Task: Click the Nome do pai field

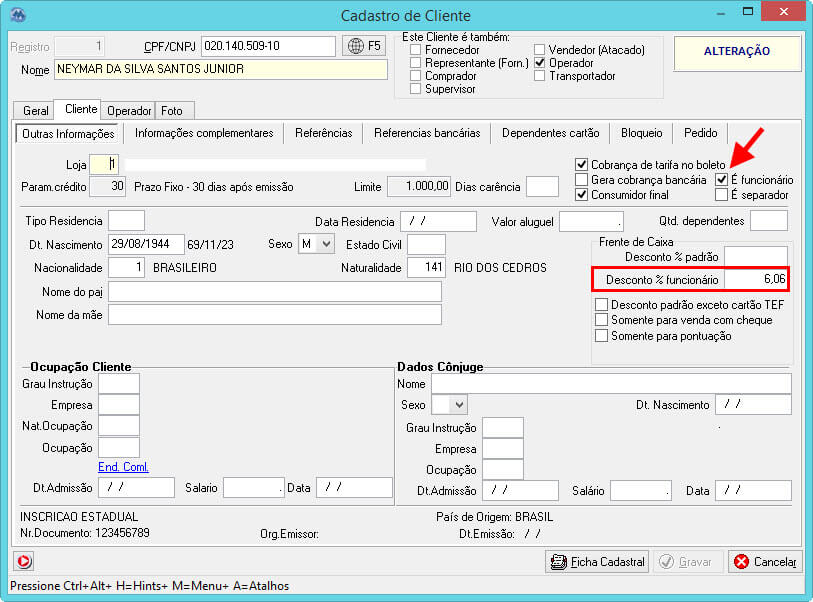Action: coord(275,291)
